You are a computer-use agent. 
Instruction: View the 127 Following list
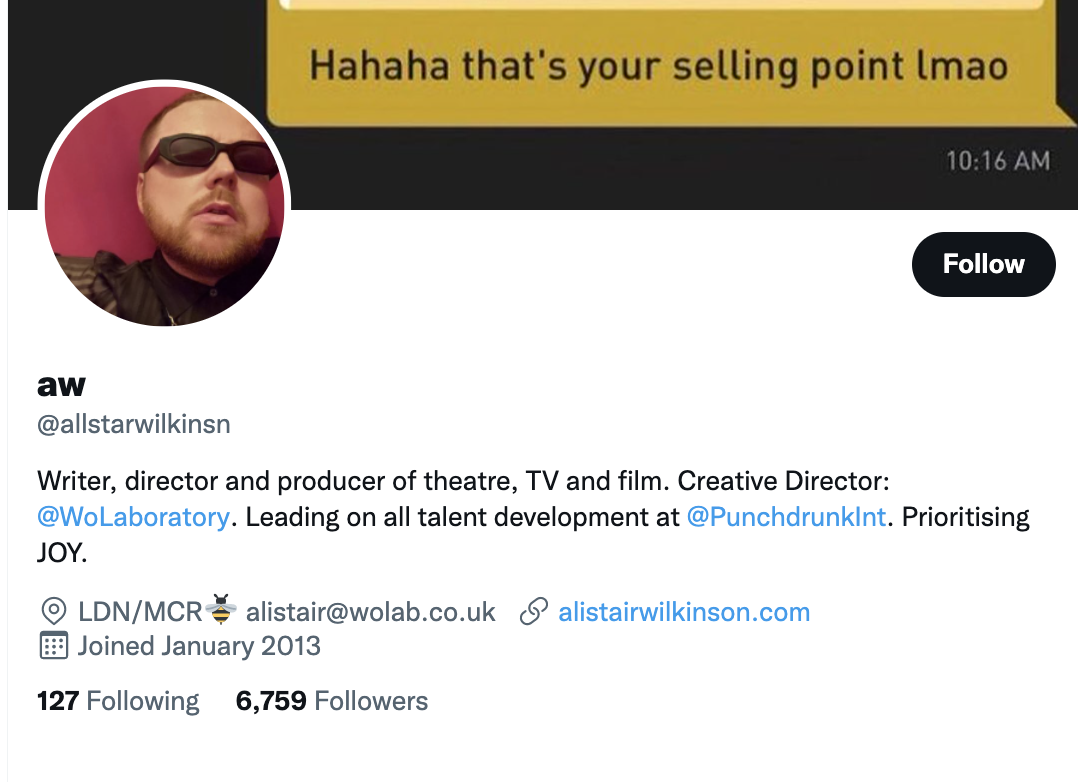118,701
